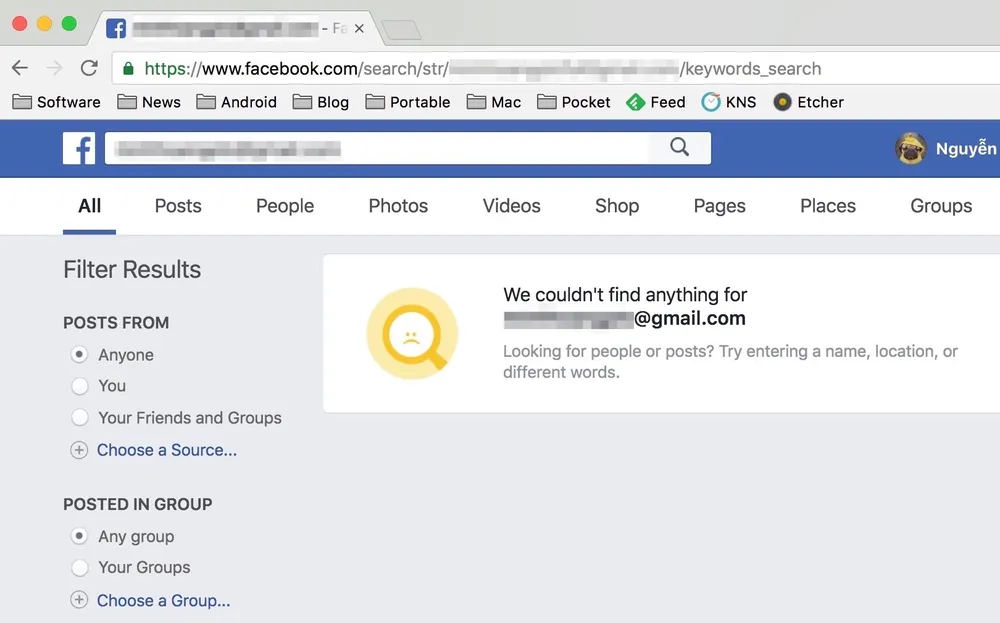
Task: Click the green padlock secure site icon
Action: coord(128,69)
